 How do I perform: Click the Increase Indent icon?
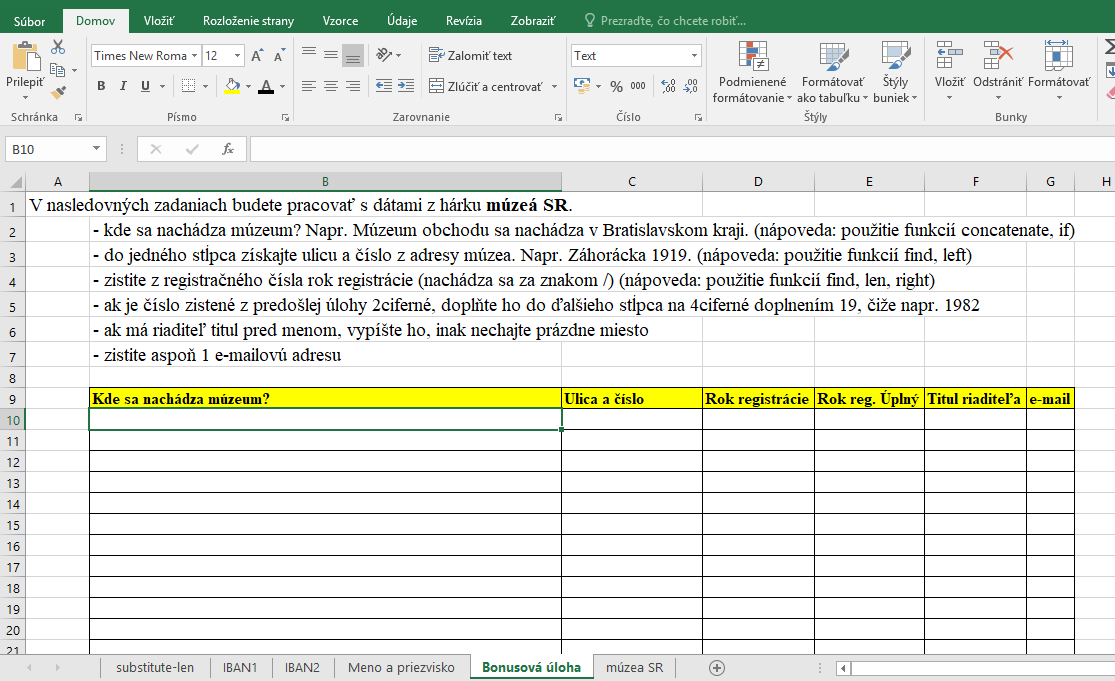405,87
